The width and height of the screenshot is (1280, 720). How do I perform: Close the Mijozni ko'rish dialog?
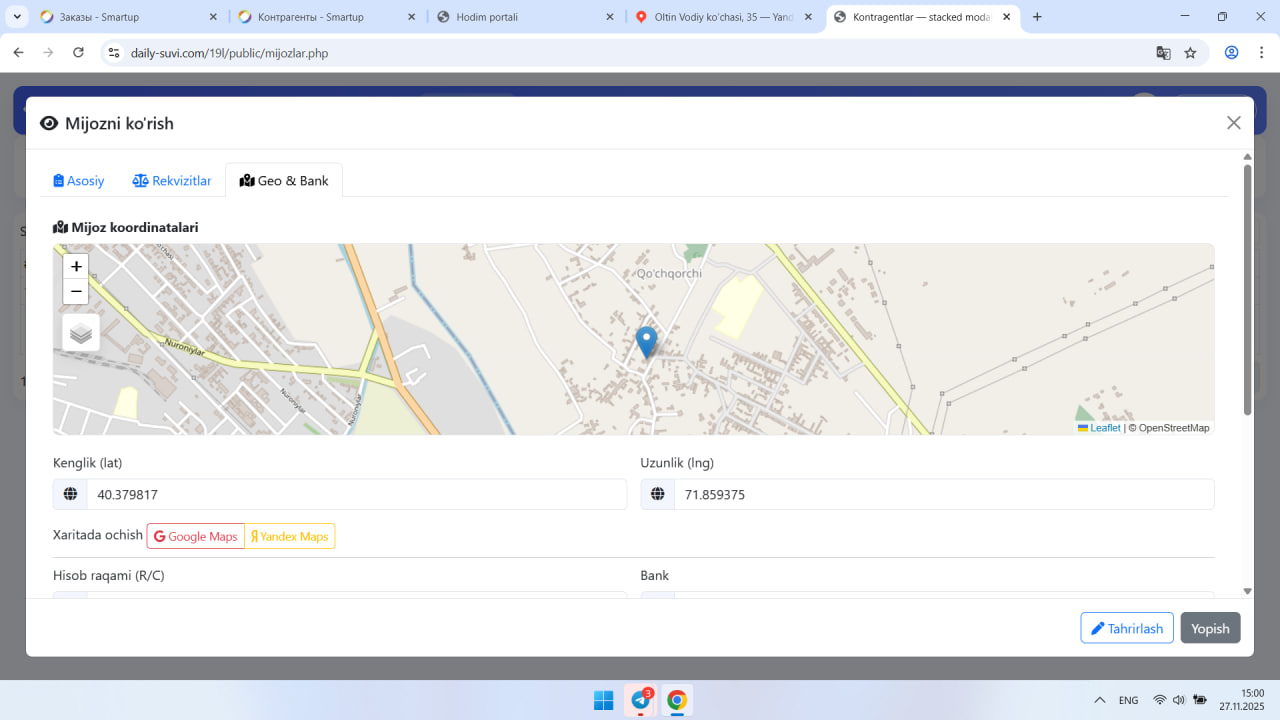(1233, 123)
